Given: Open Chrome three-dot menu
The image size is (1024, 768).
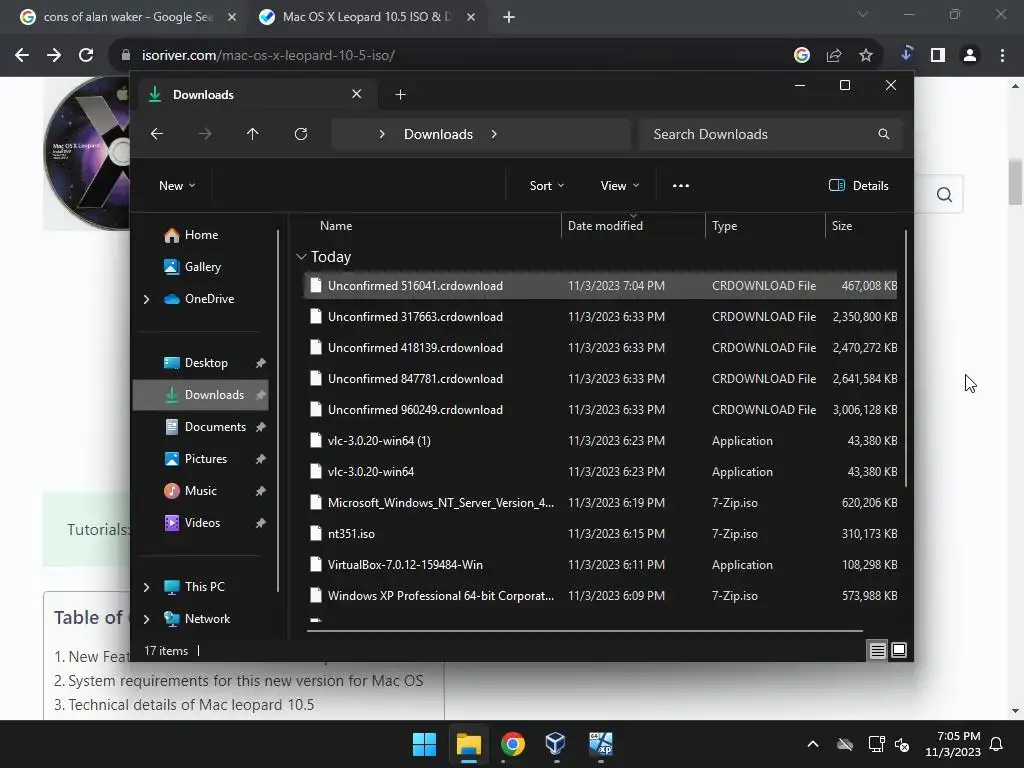Looking at the screenshot, I should point(1002,56).
